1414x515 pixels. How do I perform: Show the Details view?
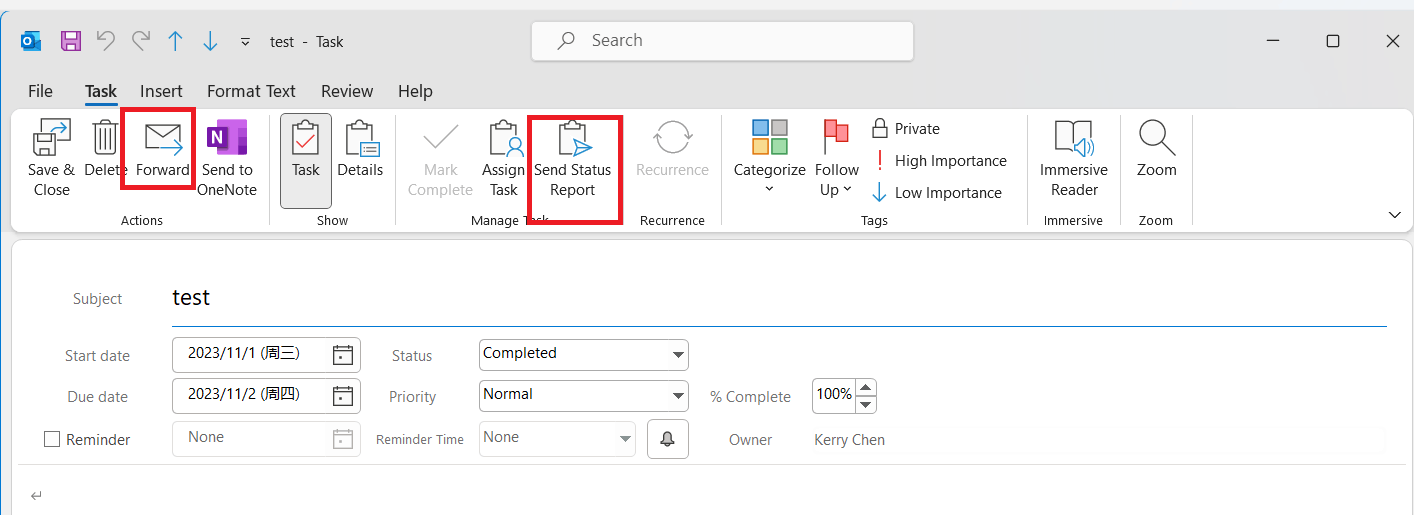coord(360,150)
